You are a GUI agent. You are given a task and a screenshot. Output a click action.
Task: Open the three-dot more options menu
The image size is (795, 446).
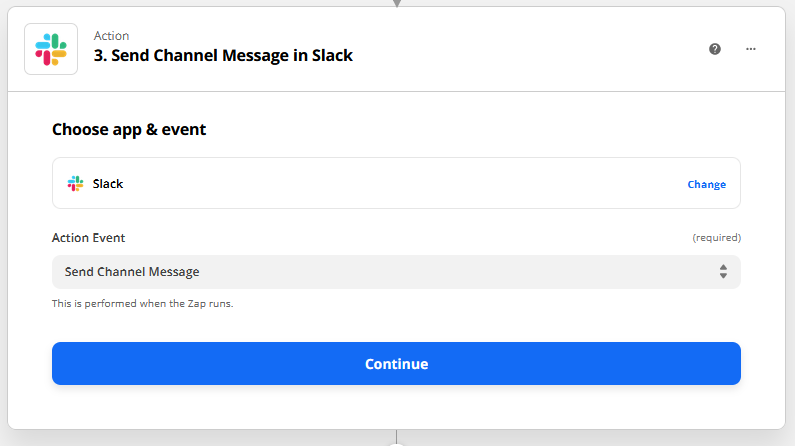point(751,49)
